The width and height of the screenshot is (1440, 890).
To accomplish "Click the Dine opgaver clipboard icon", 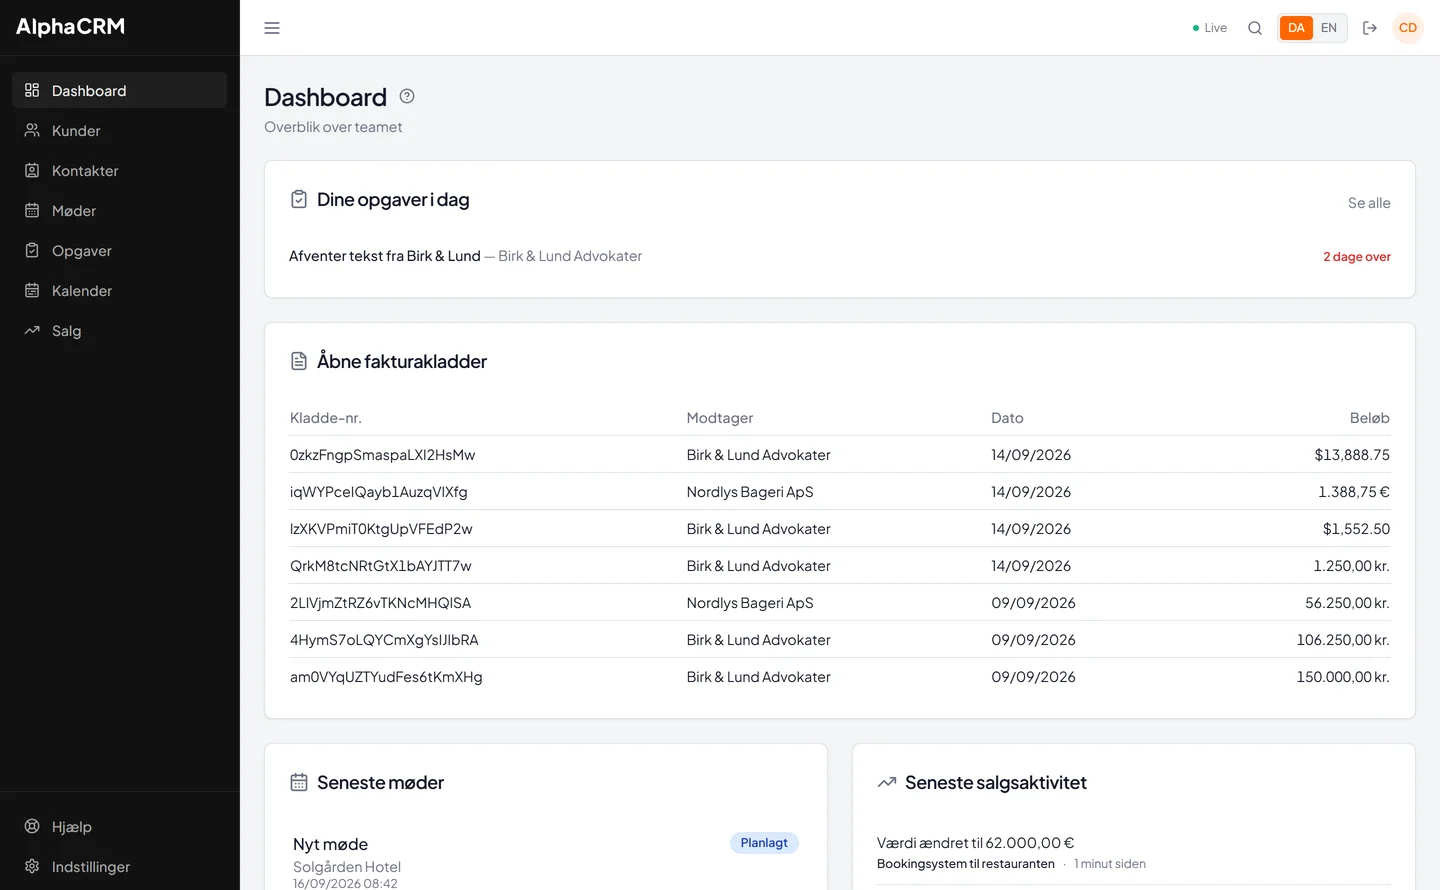I will coord(299,200).
